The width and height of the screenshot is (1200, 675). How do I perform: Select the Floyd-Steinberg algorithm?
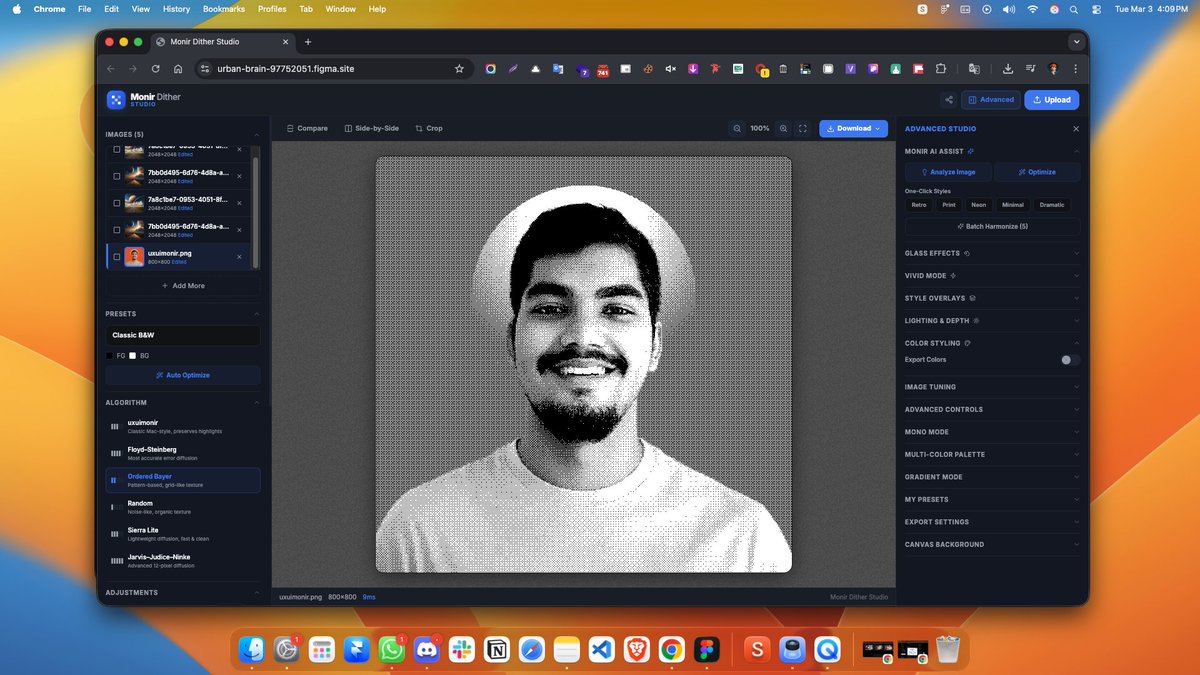(x=183, y=453)
